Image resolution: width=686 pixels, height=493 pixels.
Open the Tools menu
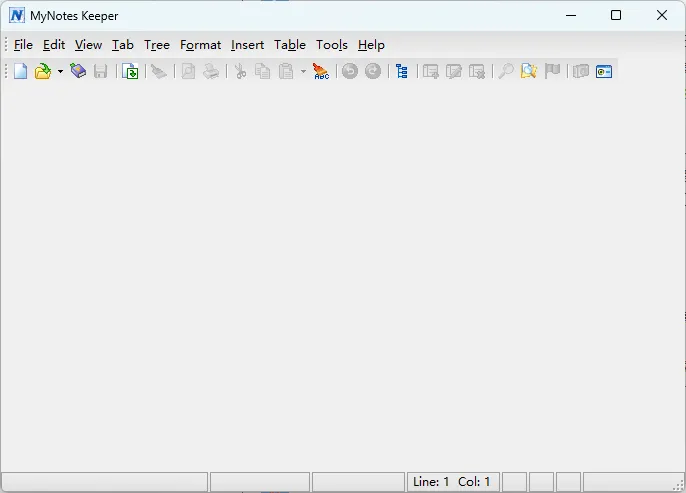332,45
